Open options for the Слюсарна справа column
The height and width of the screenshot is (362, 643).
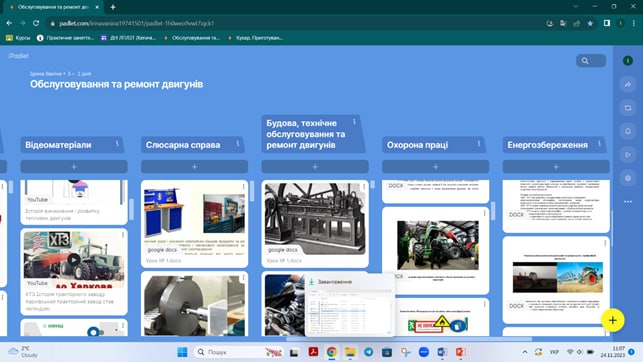(238, 143)
